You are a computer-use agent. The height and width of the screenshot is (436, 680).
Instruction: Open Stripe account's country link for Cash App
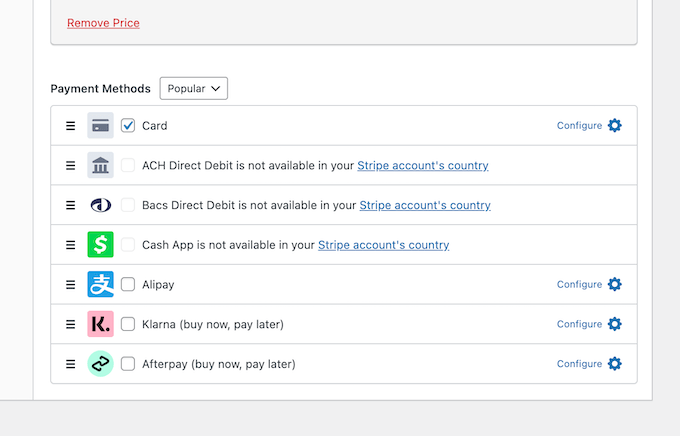pos(383,245)
